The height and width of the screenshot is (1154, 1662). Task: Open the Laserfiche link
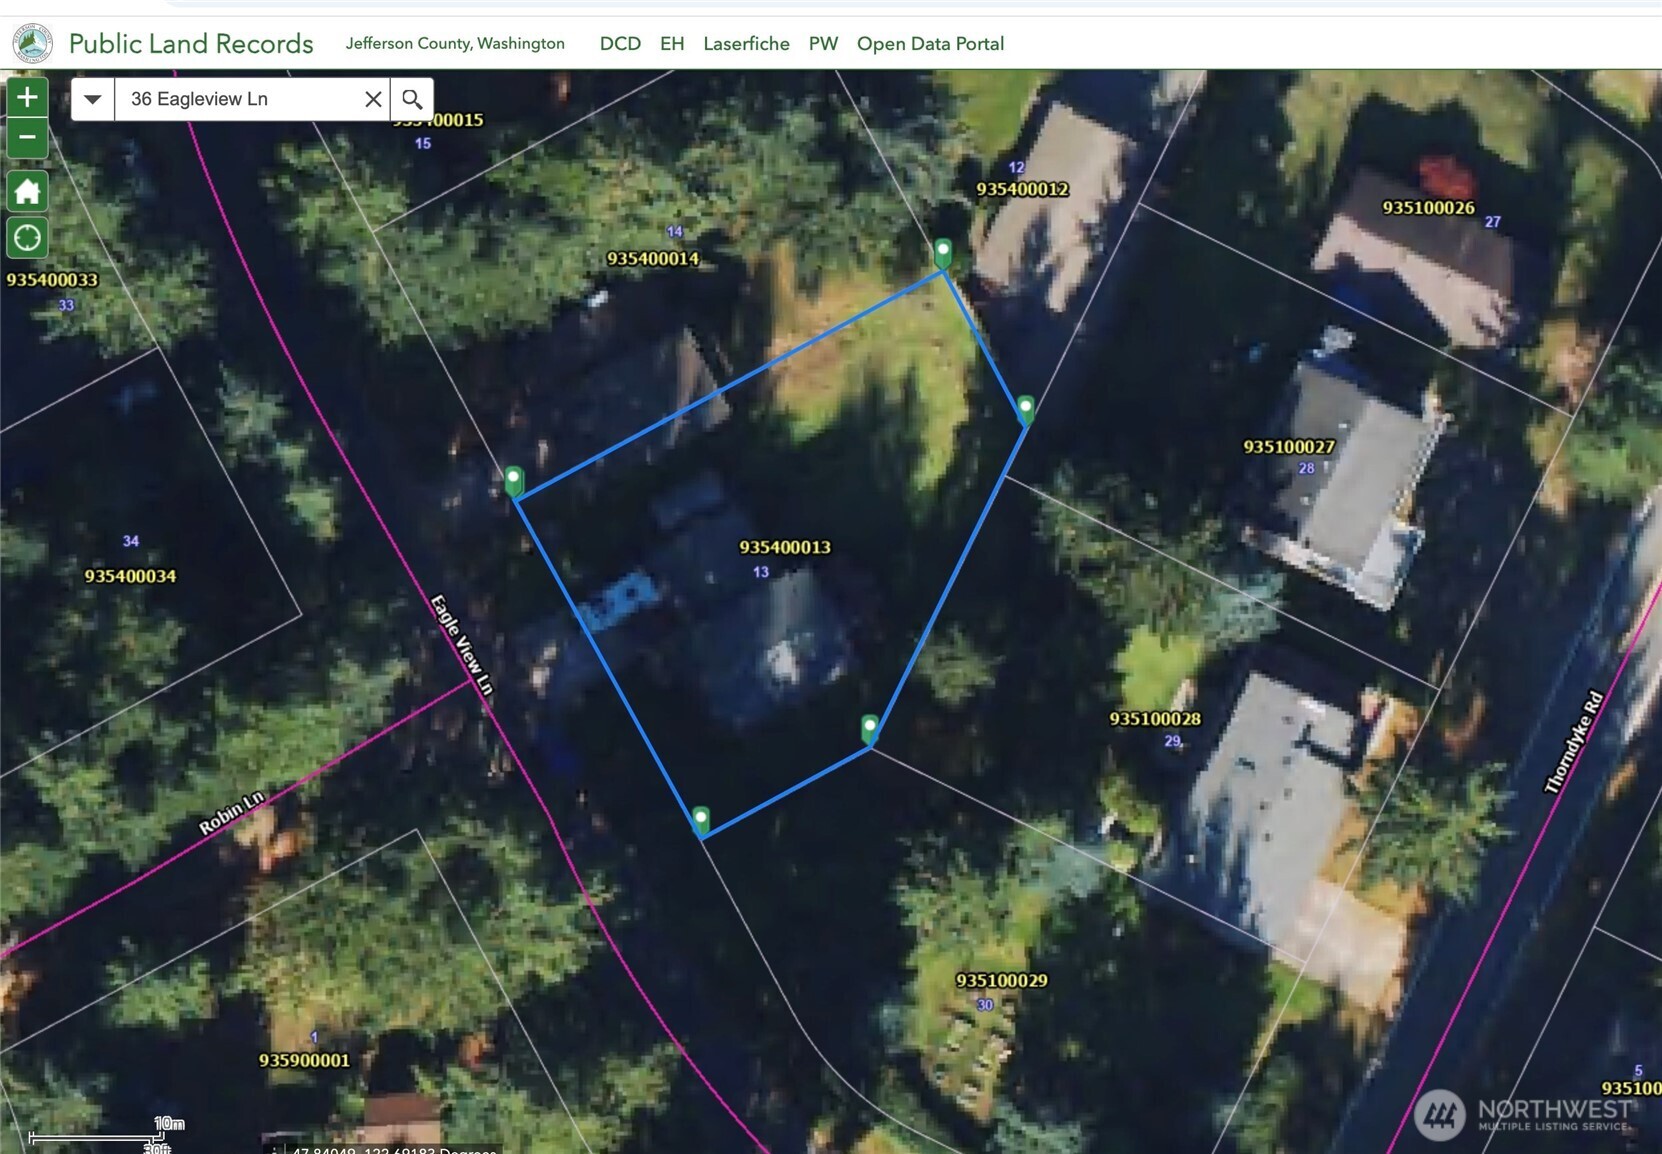(x=746, y=44)
